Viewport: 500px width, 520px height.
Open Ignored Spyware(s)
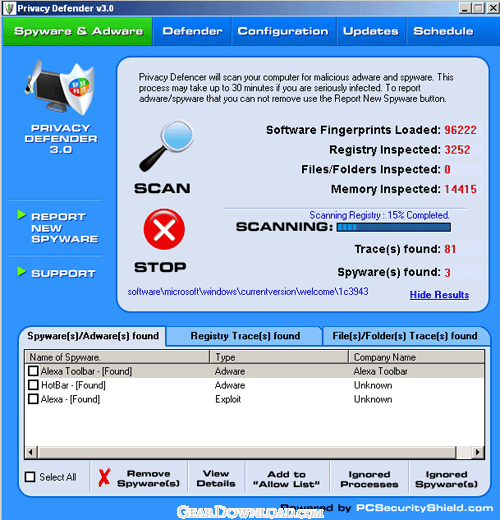[446, 479]
